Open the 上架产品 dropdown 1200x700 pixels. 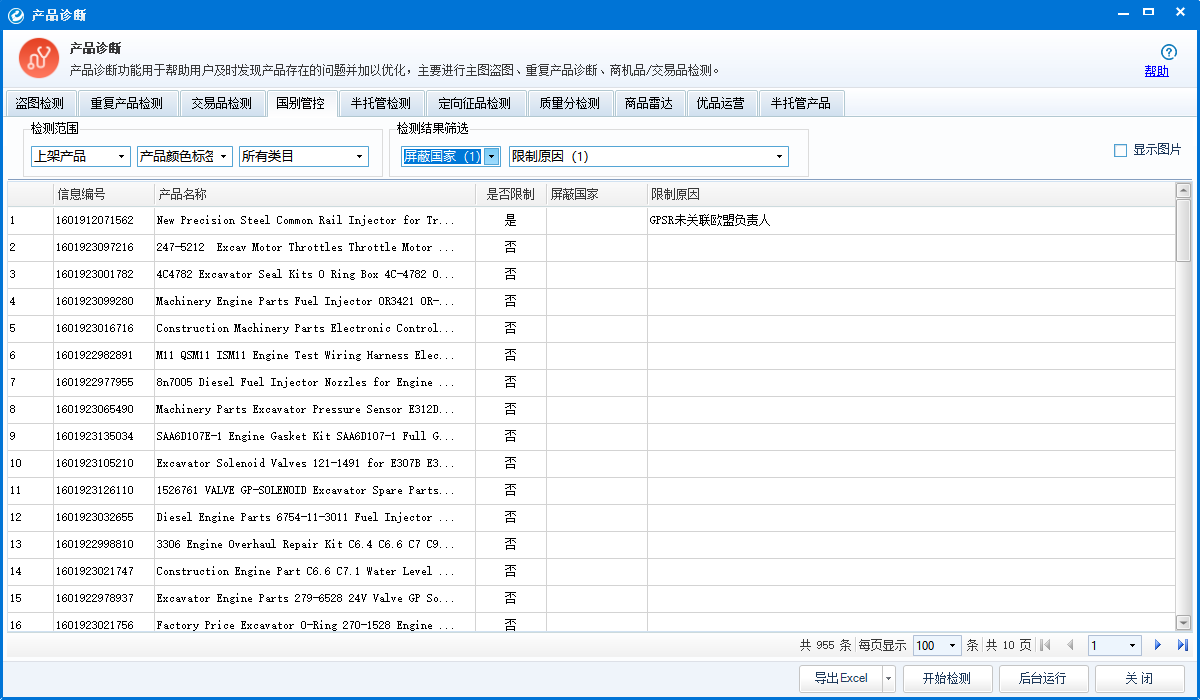coord(81,156)
